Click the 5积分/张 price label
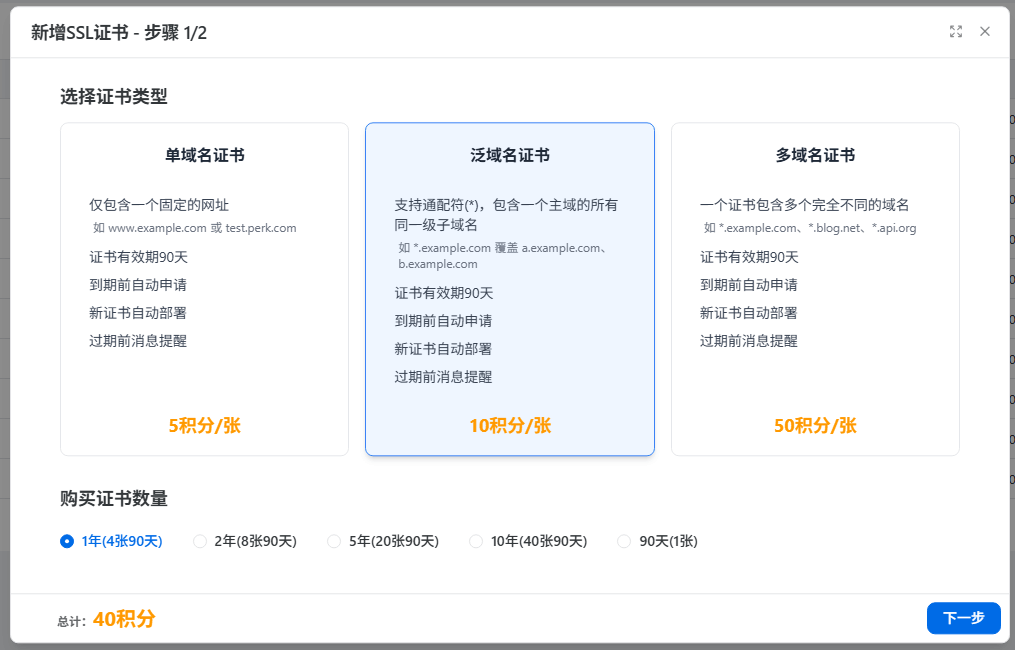Screen dimensions: 1015x650 pyautogui.click(x=205, y=425)
